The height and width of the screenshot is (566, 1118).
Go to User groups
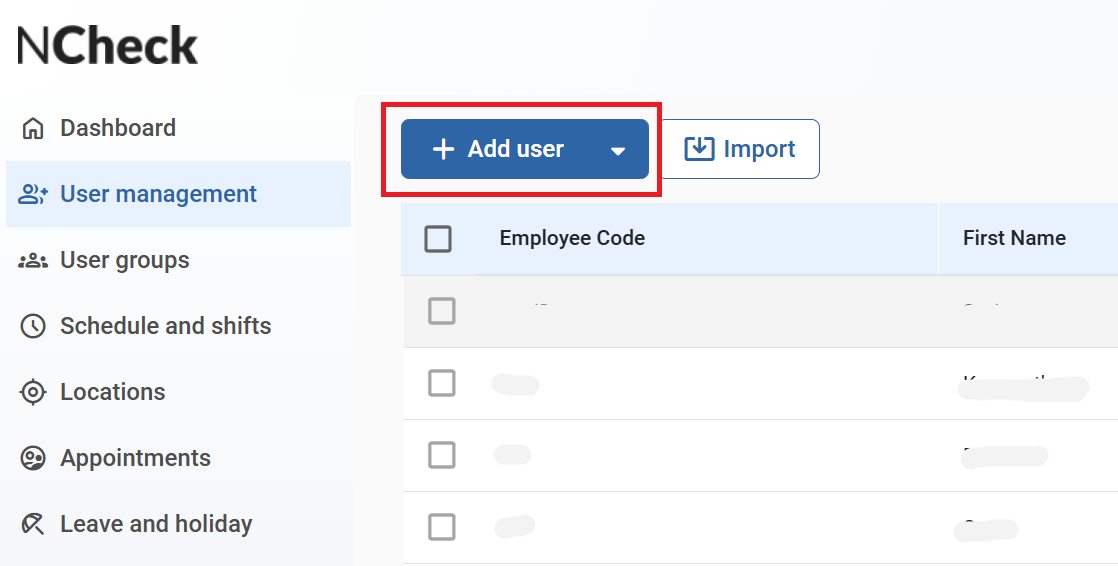coord(178,260)
